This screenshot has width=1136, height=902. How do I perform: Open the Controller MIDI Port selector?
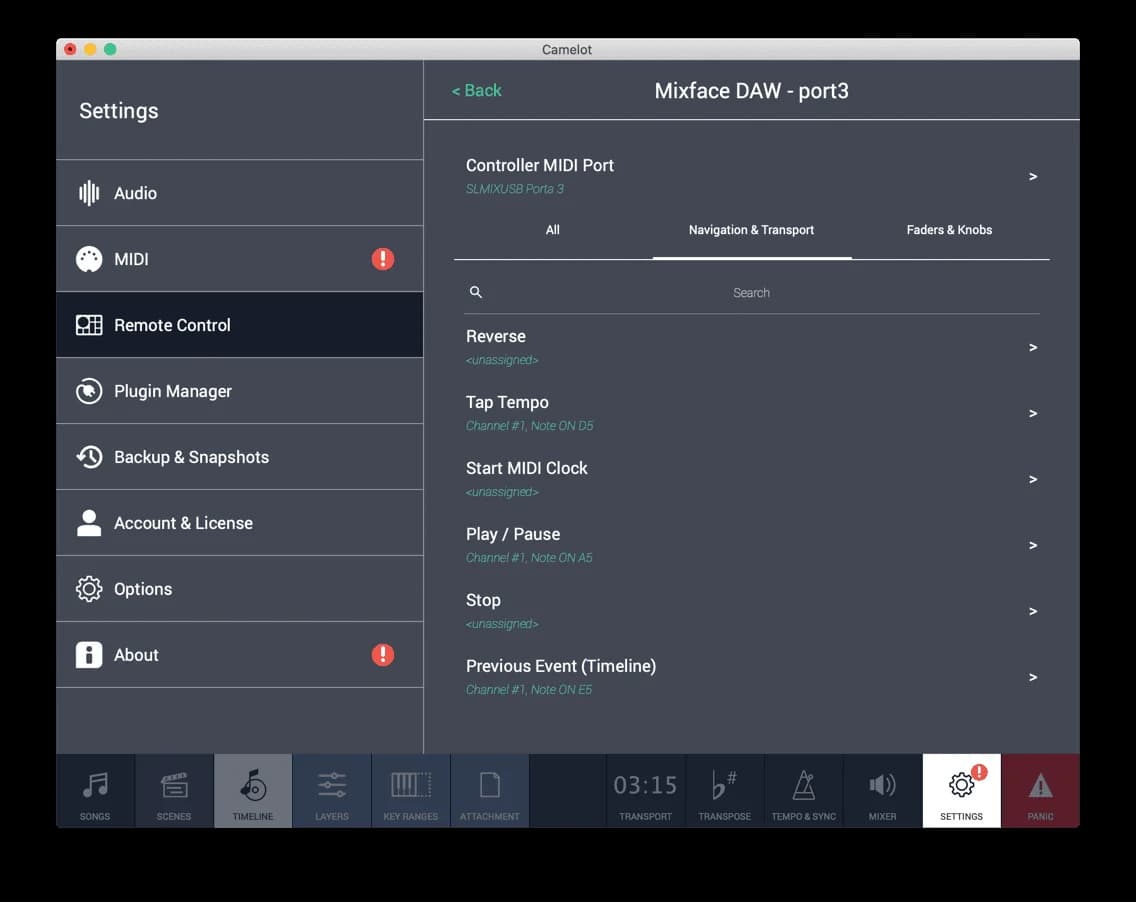[x=751, y=176]
